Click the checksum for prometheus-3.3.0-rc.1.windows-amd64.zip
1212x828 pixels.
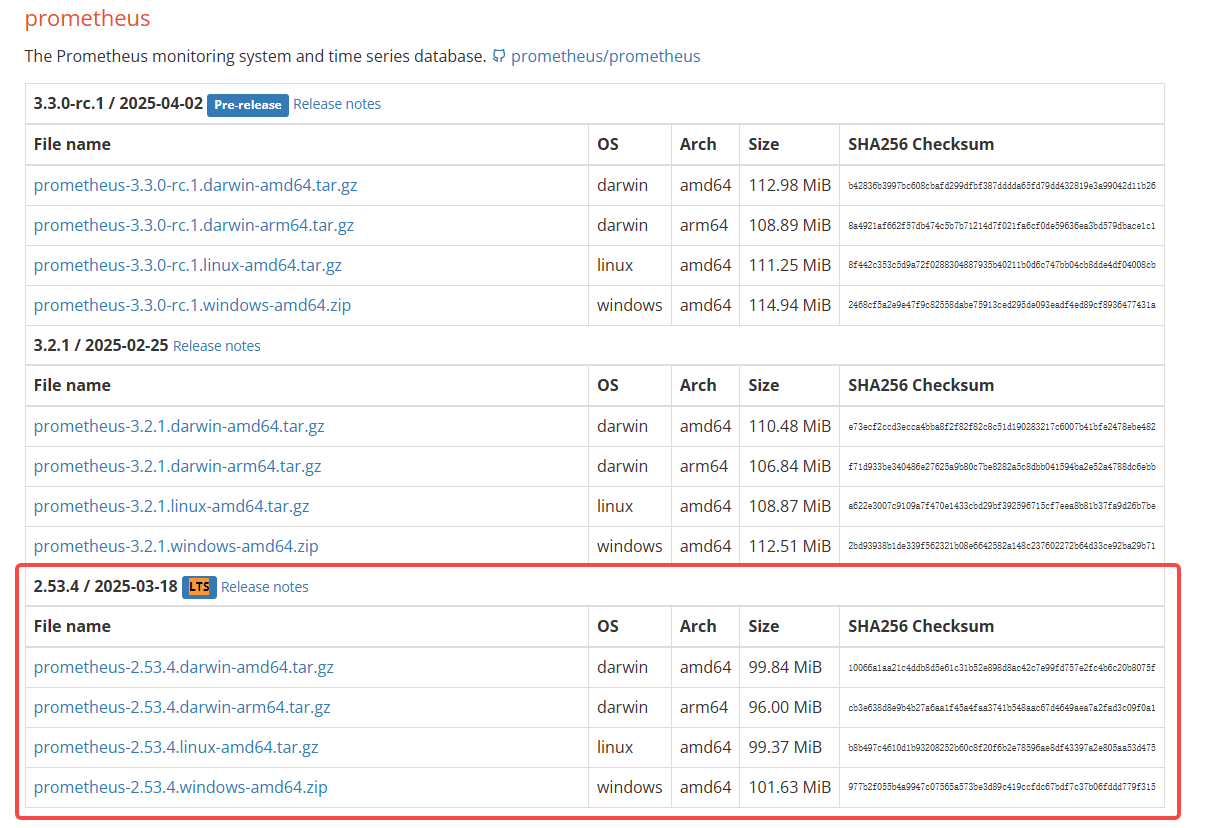(1002, 306)
